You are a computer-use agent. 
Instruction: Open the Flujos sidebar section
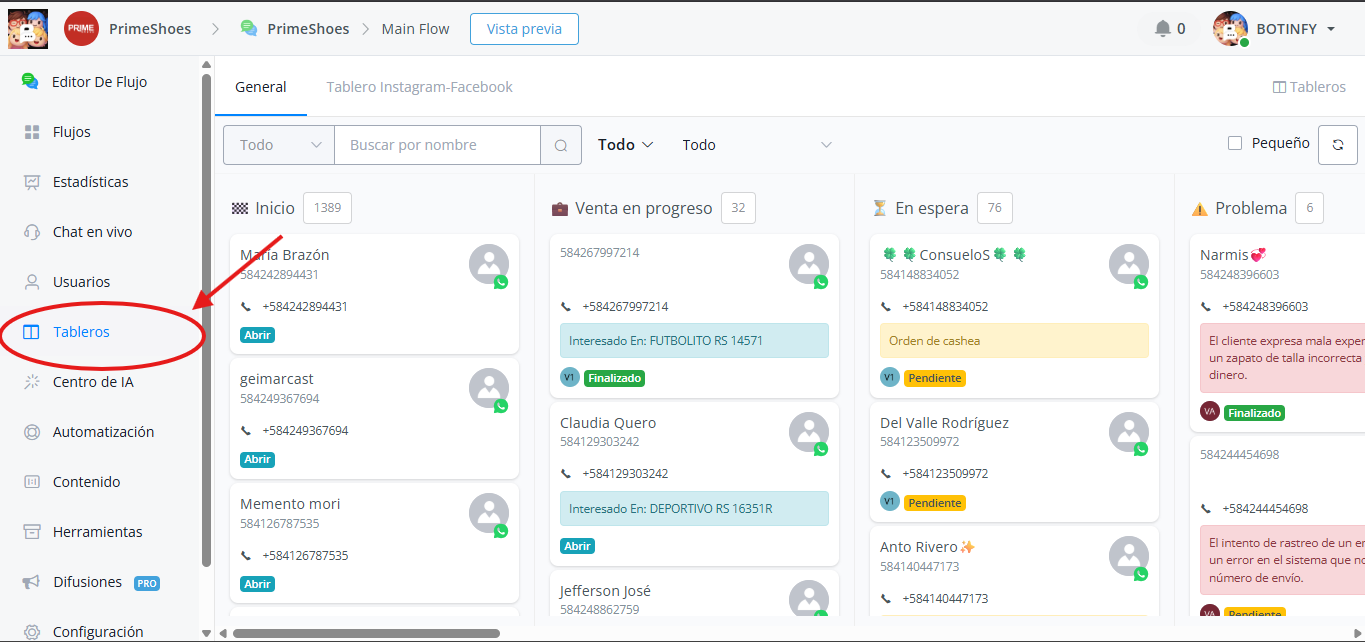(71, 132)
